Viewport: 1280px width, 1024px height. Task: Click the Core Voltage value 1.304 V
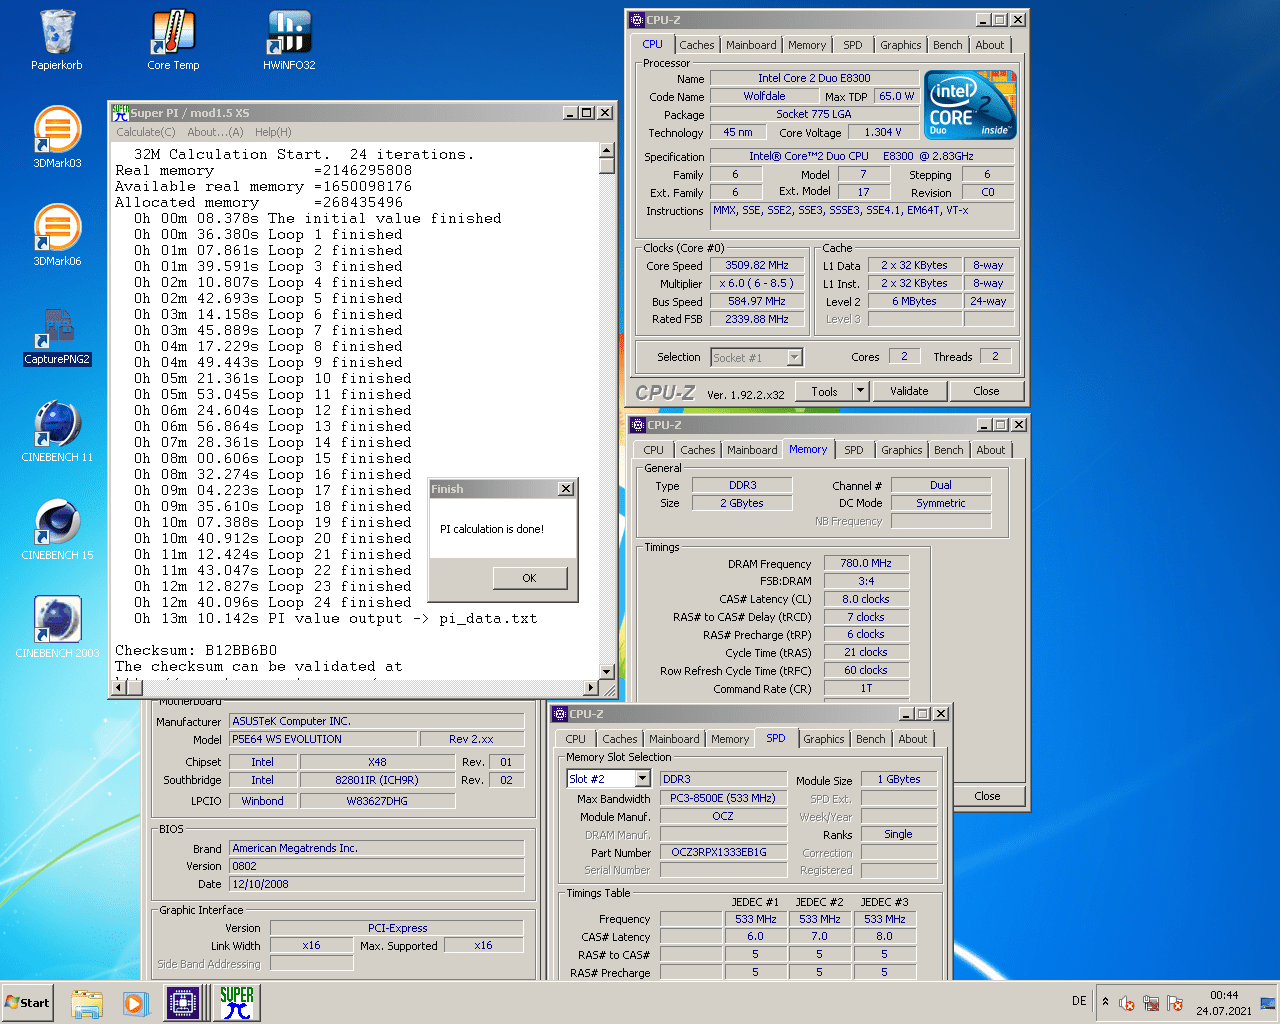[x=883, y=132]
